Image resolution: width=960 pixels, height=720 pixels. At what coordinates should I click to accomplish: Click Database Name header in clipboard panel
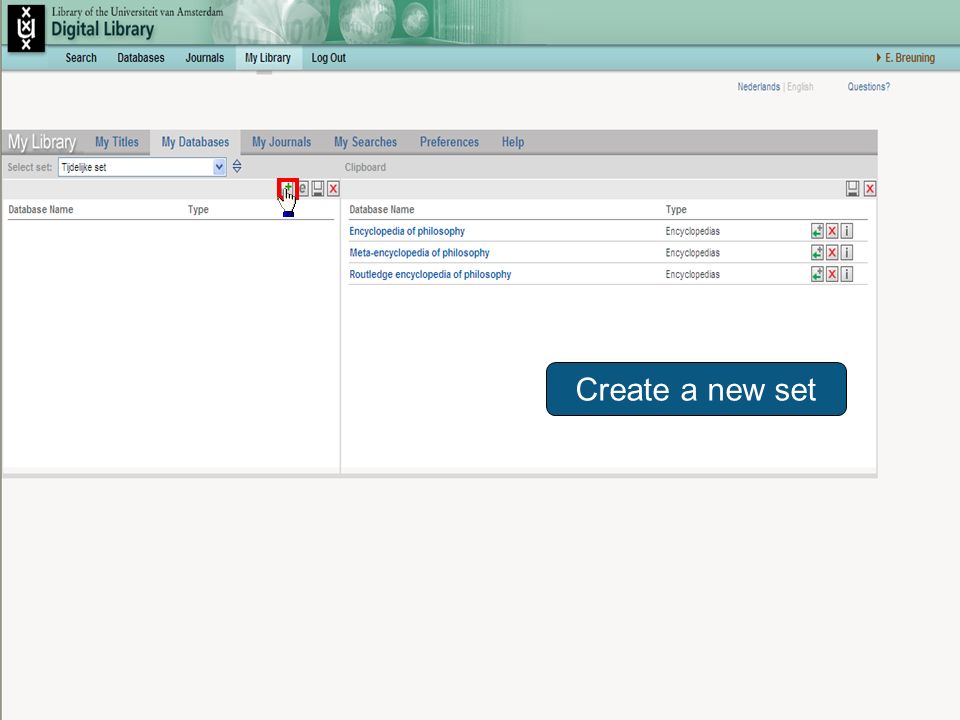point(382,209)
